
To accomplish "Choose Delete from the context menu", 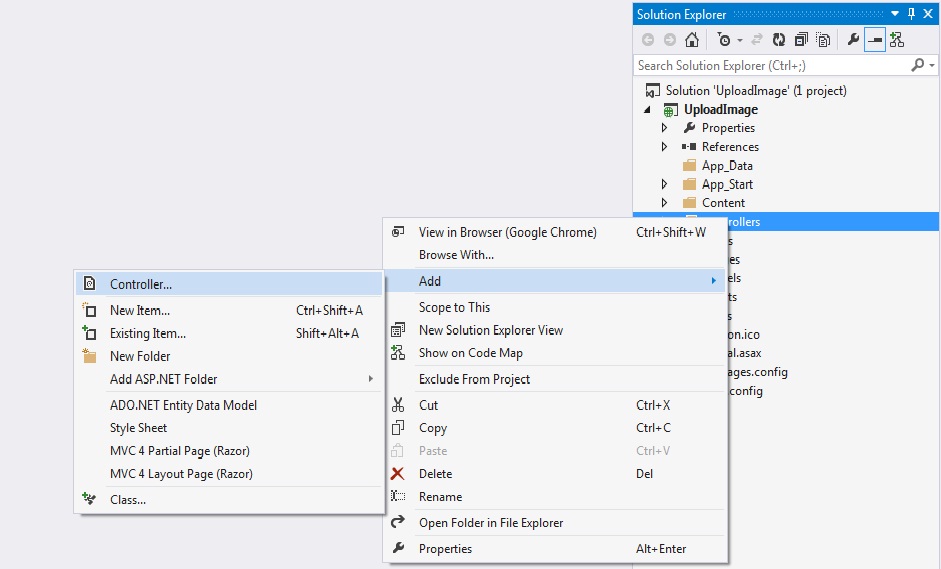I will point(555,474).
